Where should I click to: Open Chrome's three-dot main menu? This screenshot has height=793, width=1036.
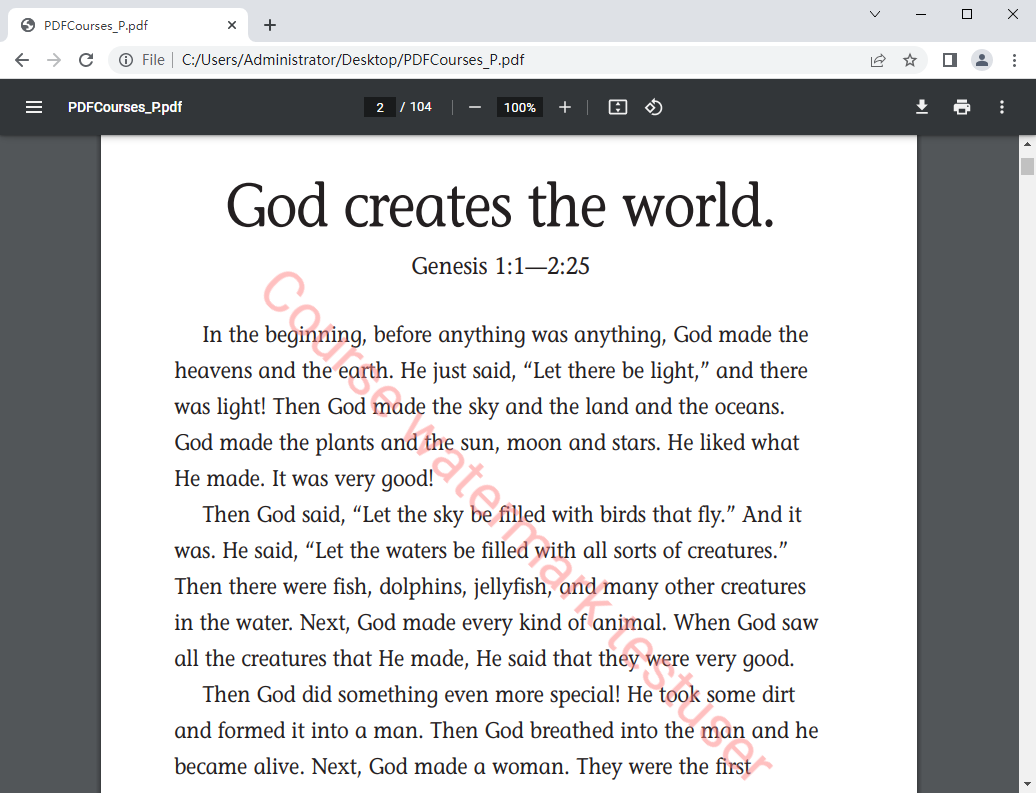click(x=1014, y=60)
